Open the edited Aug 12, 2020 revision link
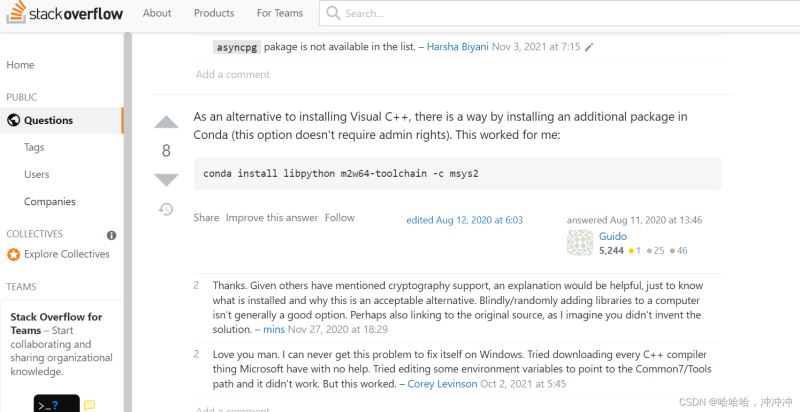800x412 pixels. click(464, 220)
